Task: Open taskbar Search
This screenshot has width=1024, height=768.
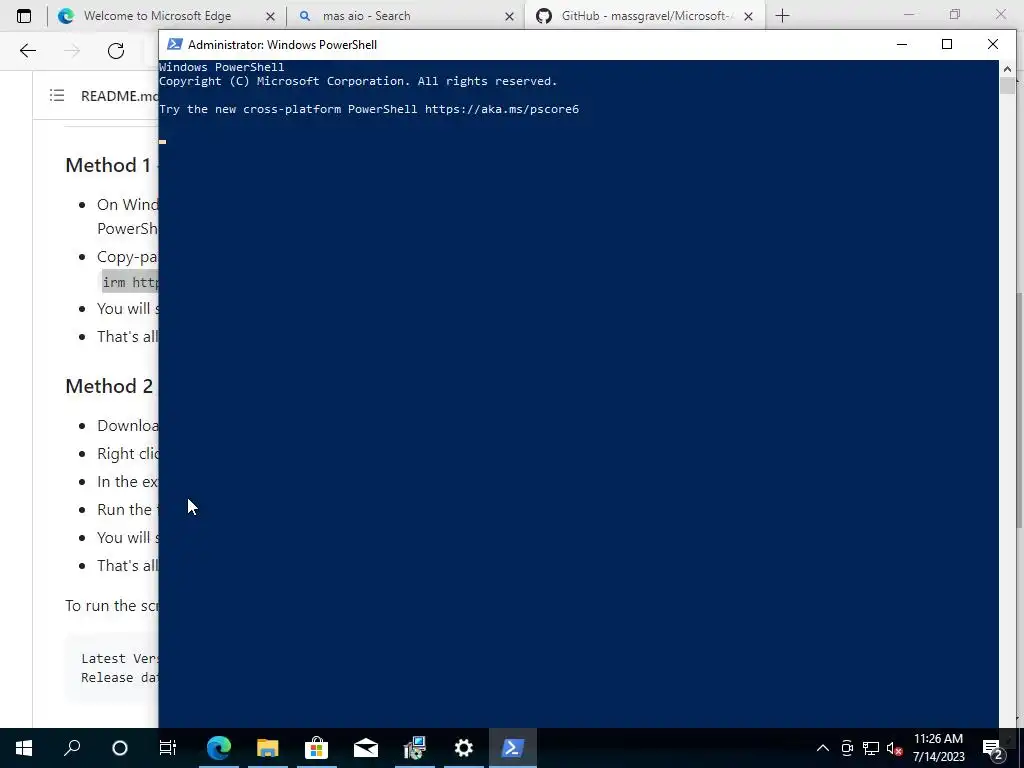Action: point(72,748)
